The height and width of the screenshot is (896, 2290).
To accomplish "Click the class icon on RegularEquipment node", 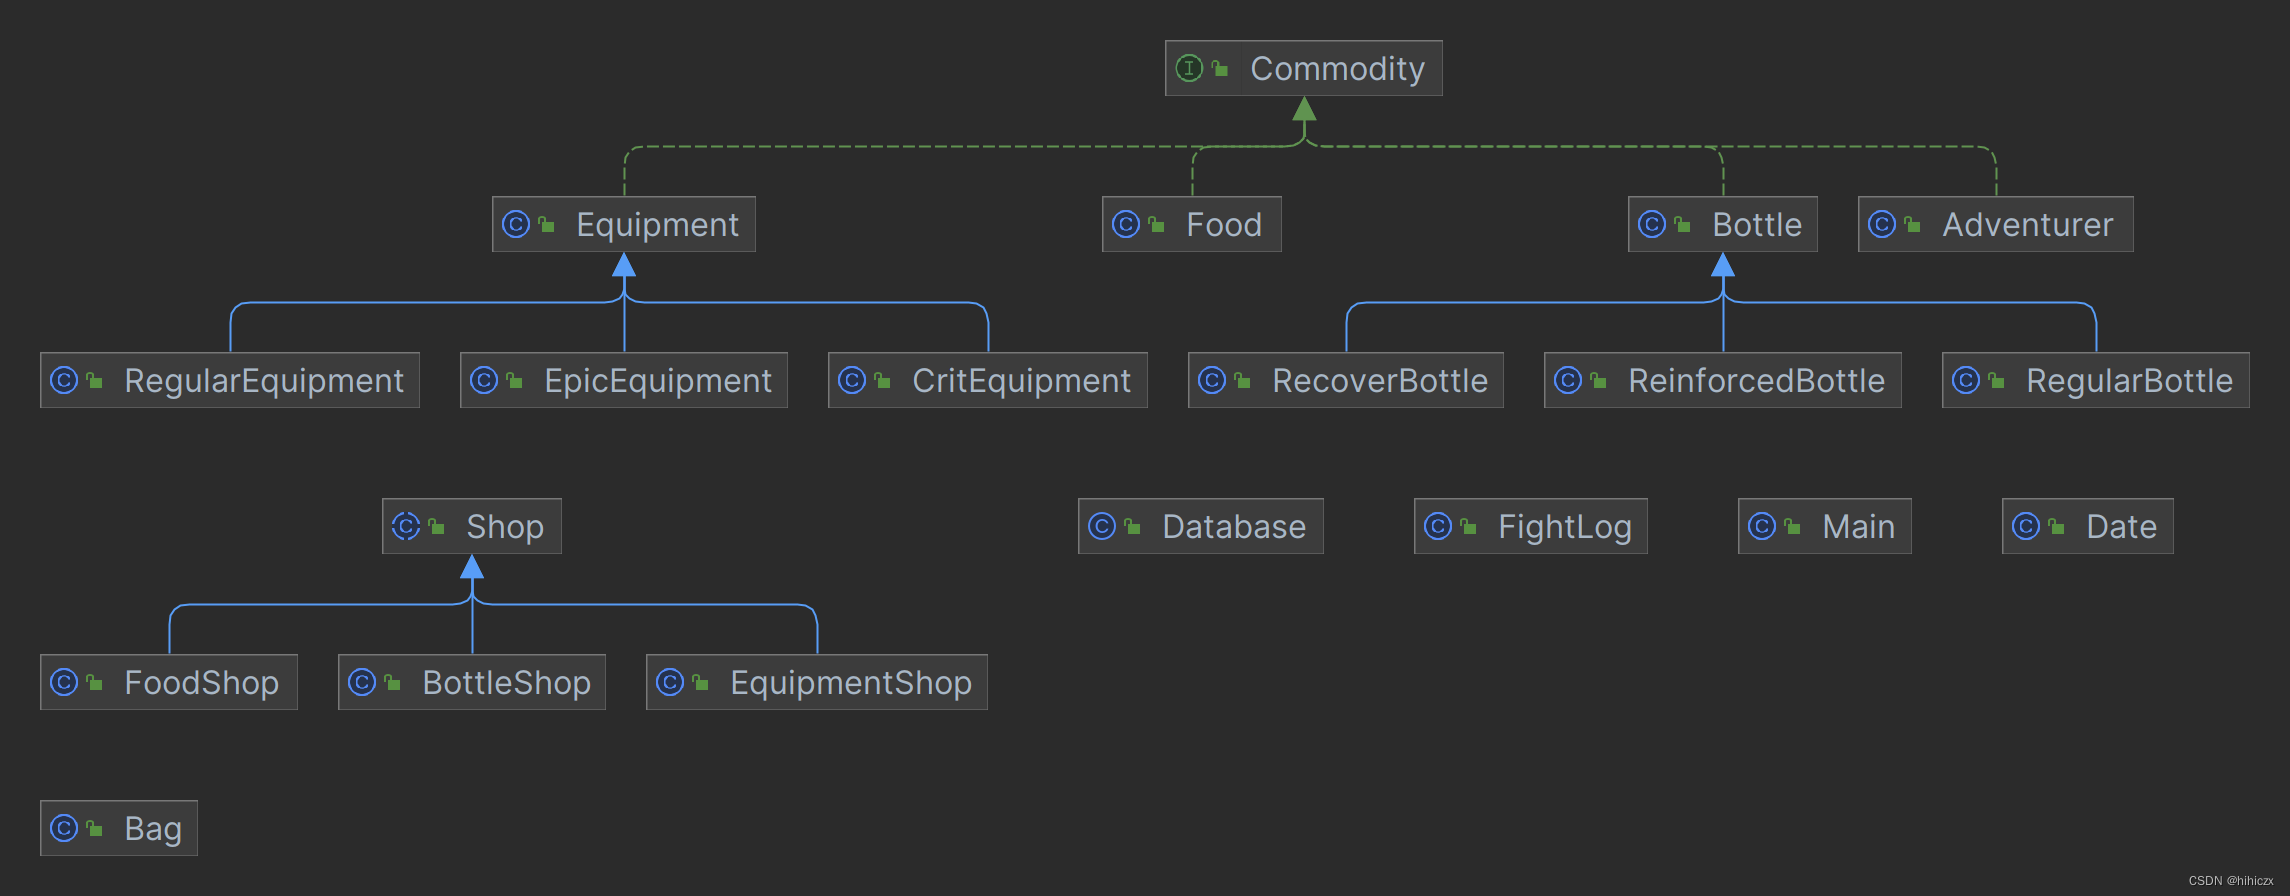I will (64, 380).
